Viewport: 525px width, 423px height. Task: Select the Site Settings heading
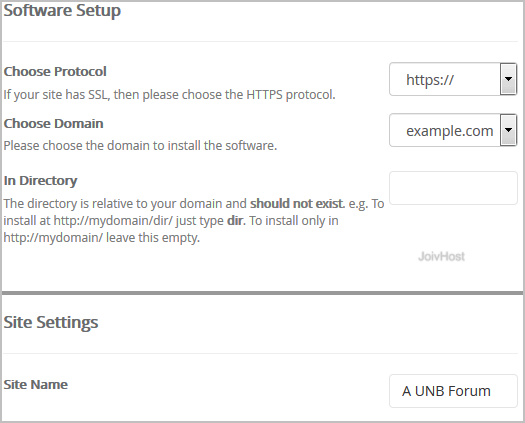pos(51,322)
